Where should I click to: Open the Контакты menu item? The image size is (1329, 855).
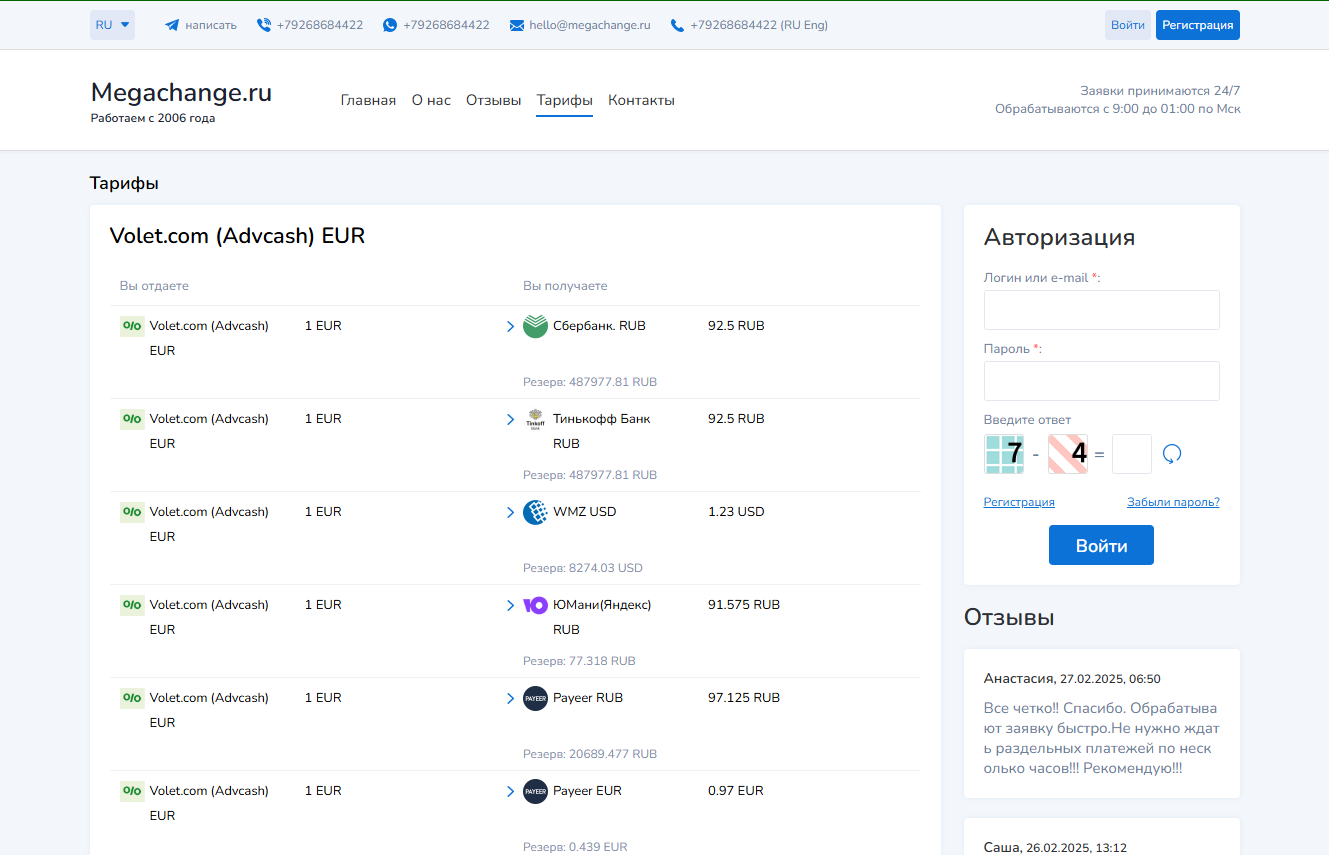(x=641, y=100)
